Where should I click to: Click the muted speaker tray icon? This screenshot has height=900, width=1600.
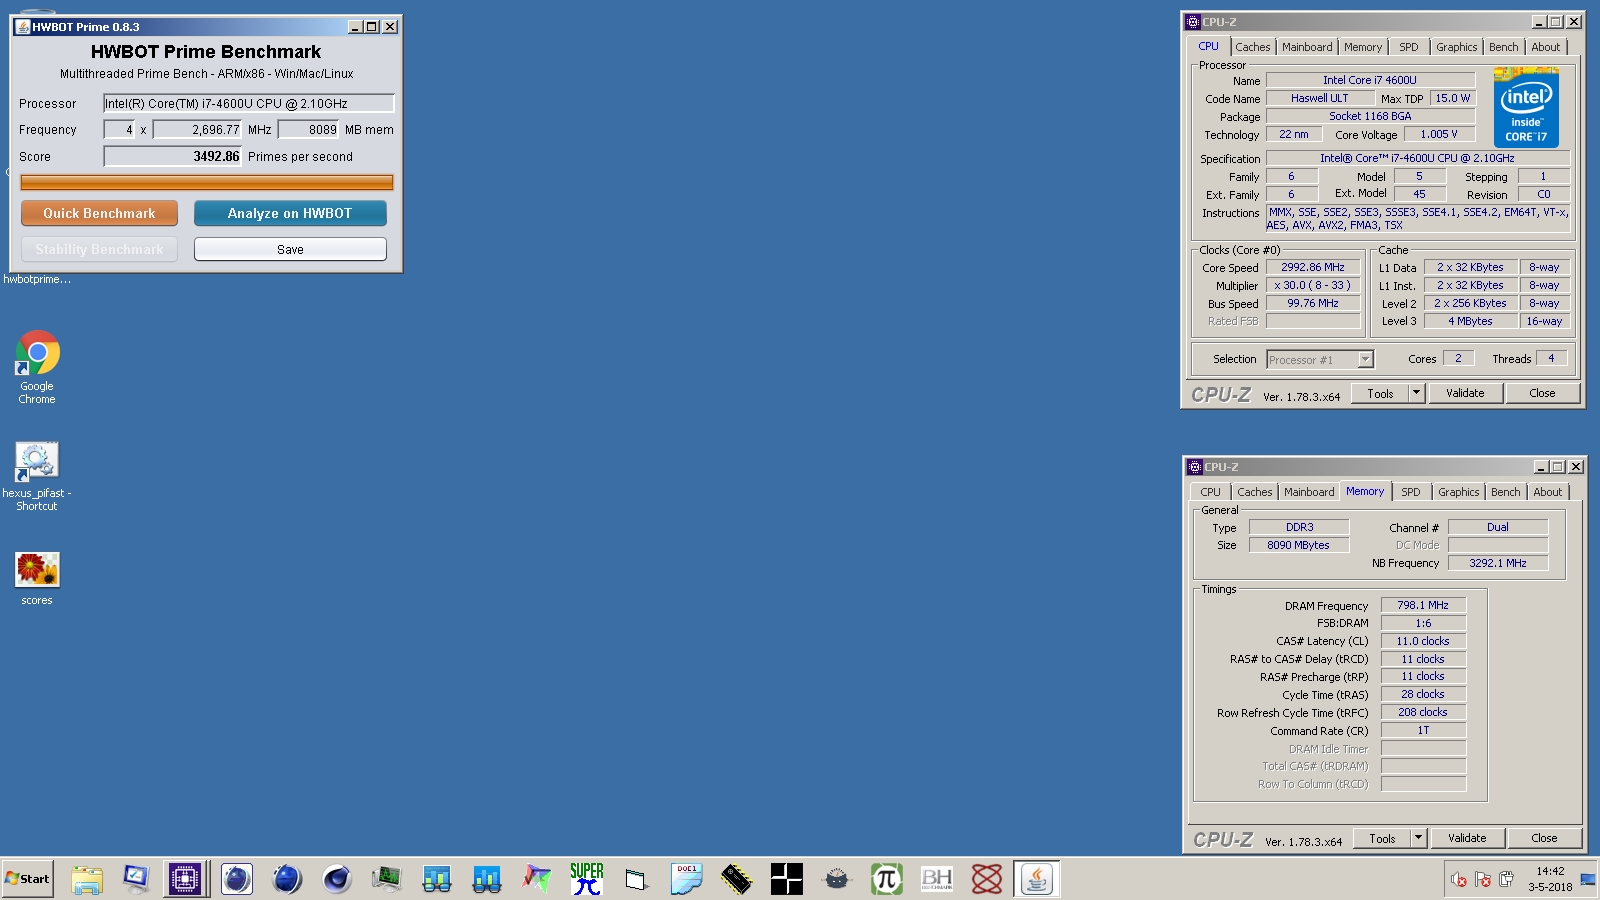(x=1459, y=880)
